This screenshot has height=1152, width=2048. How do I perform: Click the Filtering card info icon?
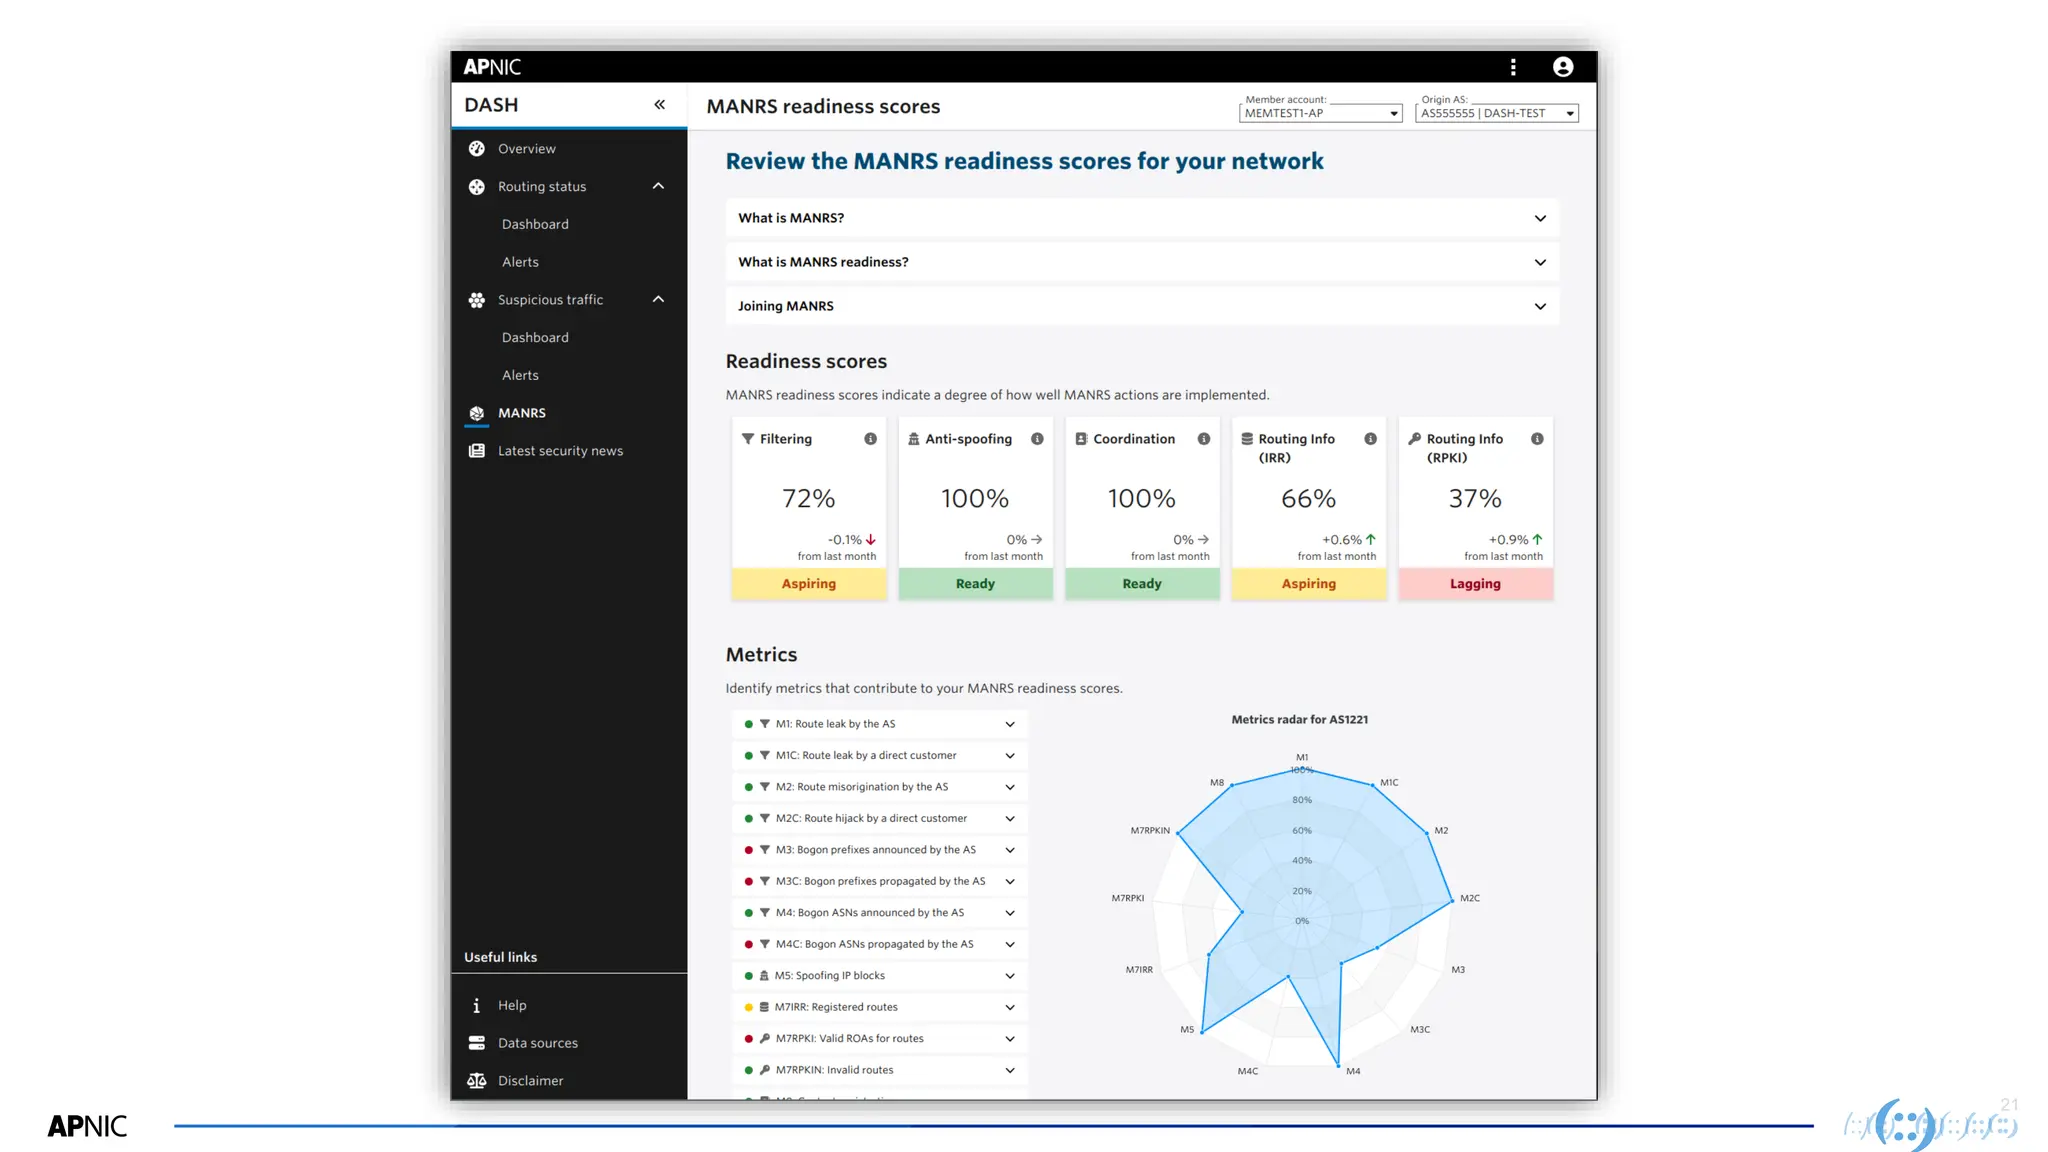(870, 439)
